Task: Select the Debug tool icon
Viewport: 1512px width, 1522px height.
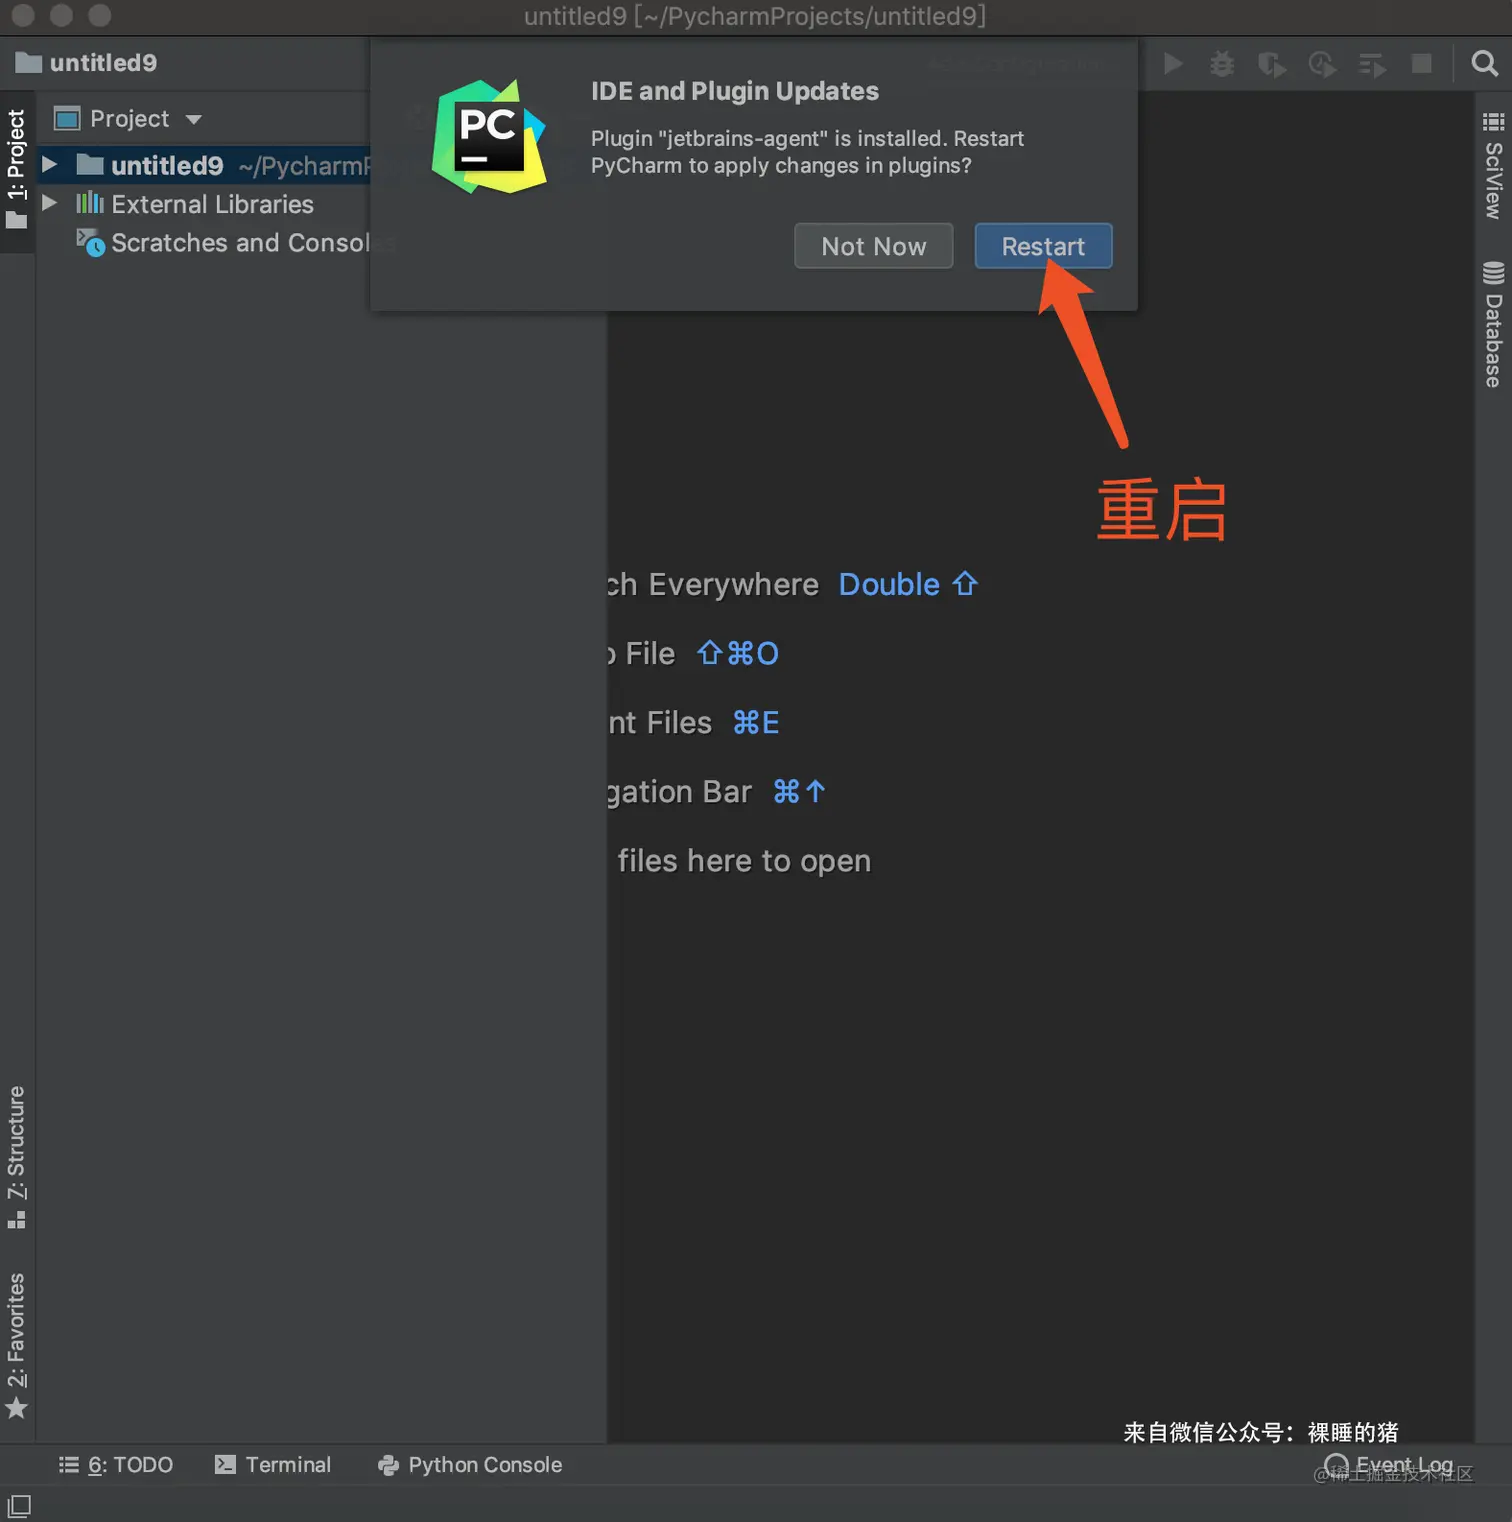Action: (1222, 64)
